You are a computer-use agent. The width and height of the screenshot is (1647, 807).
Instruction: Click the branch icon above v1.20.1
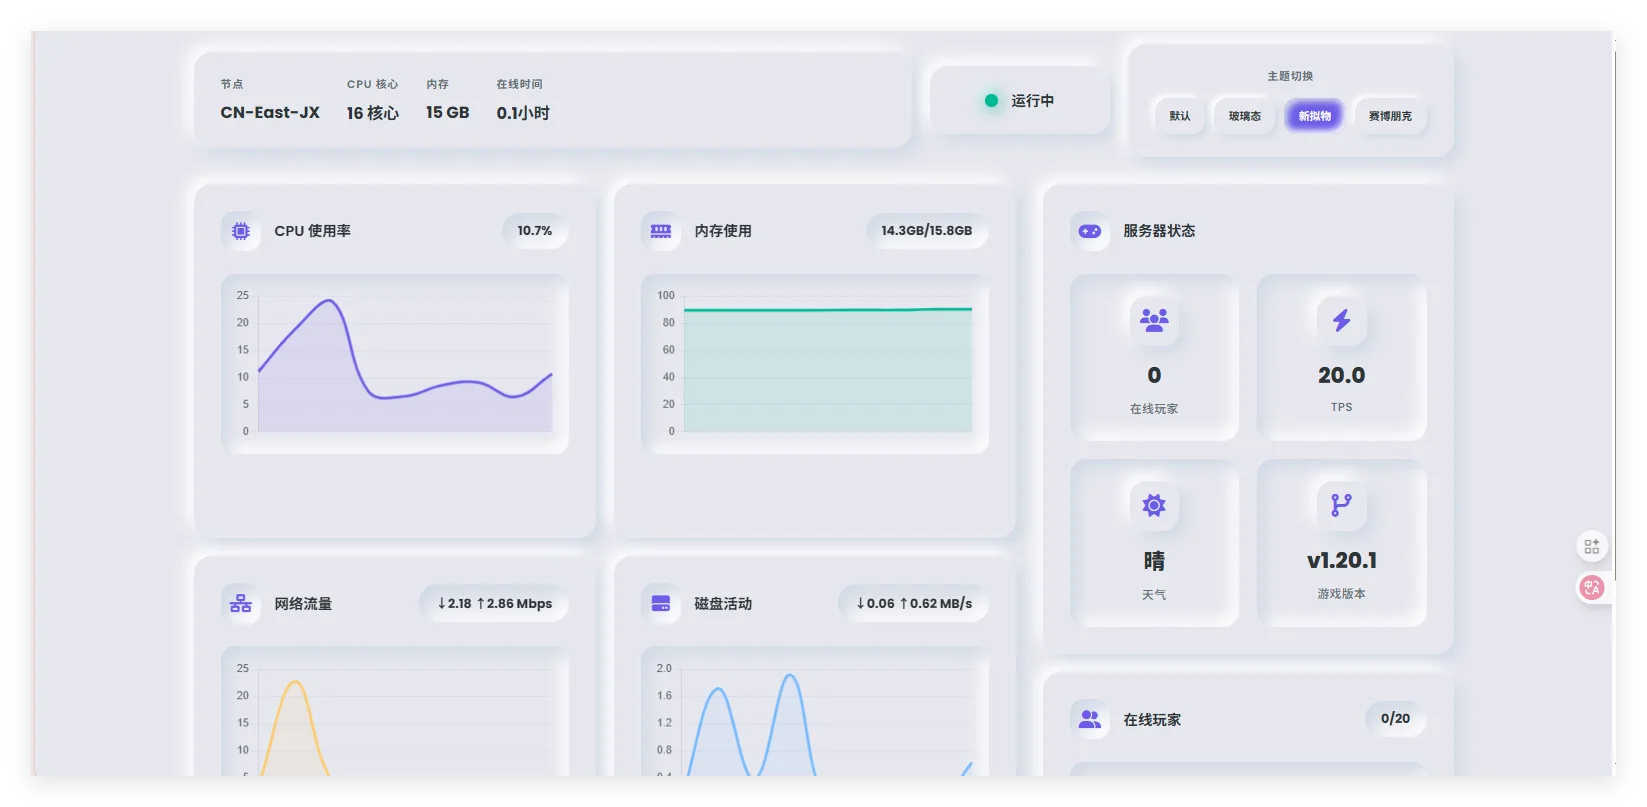point(1341,505)
